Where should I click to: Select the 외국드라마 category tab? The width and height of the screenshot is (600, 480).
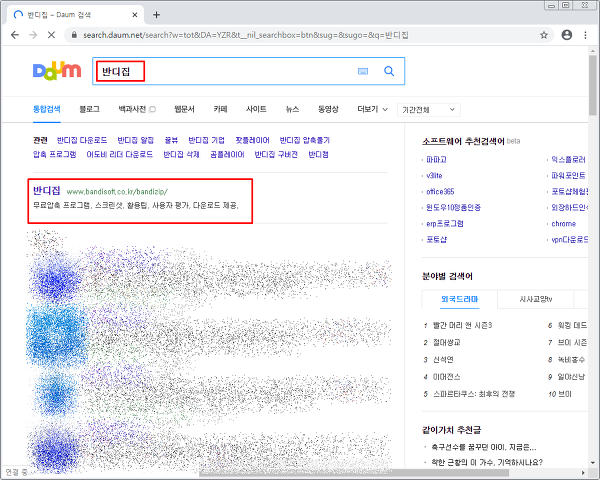460,299
